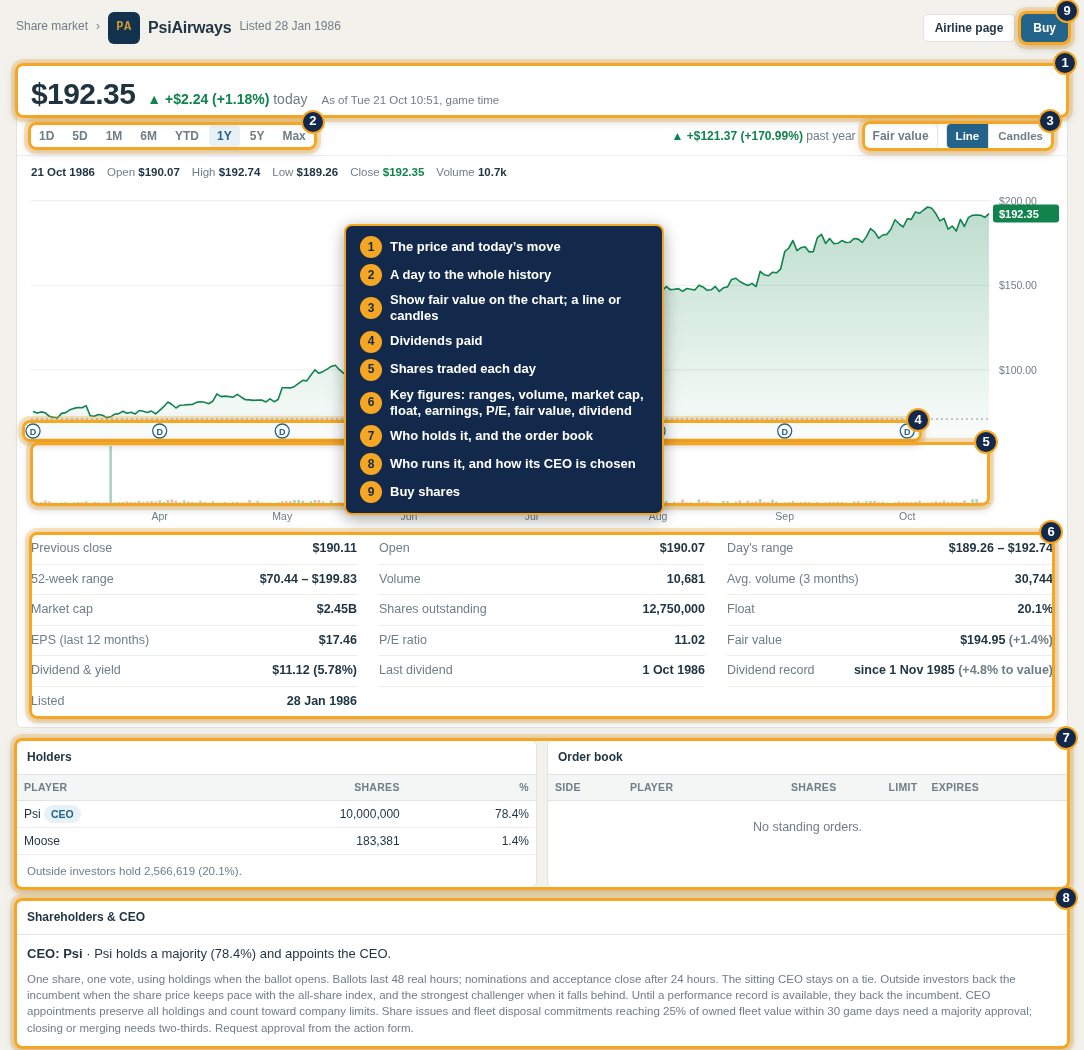Viewport: 1084px width, 1050px height.
Task: Select the Max time range
Action: coord(293,135)
